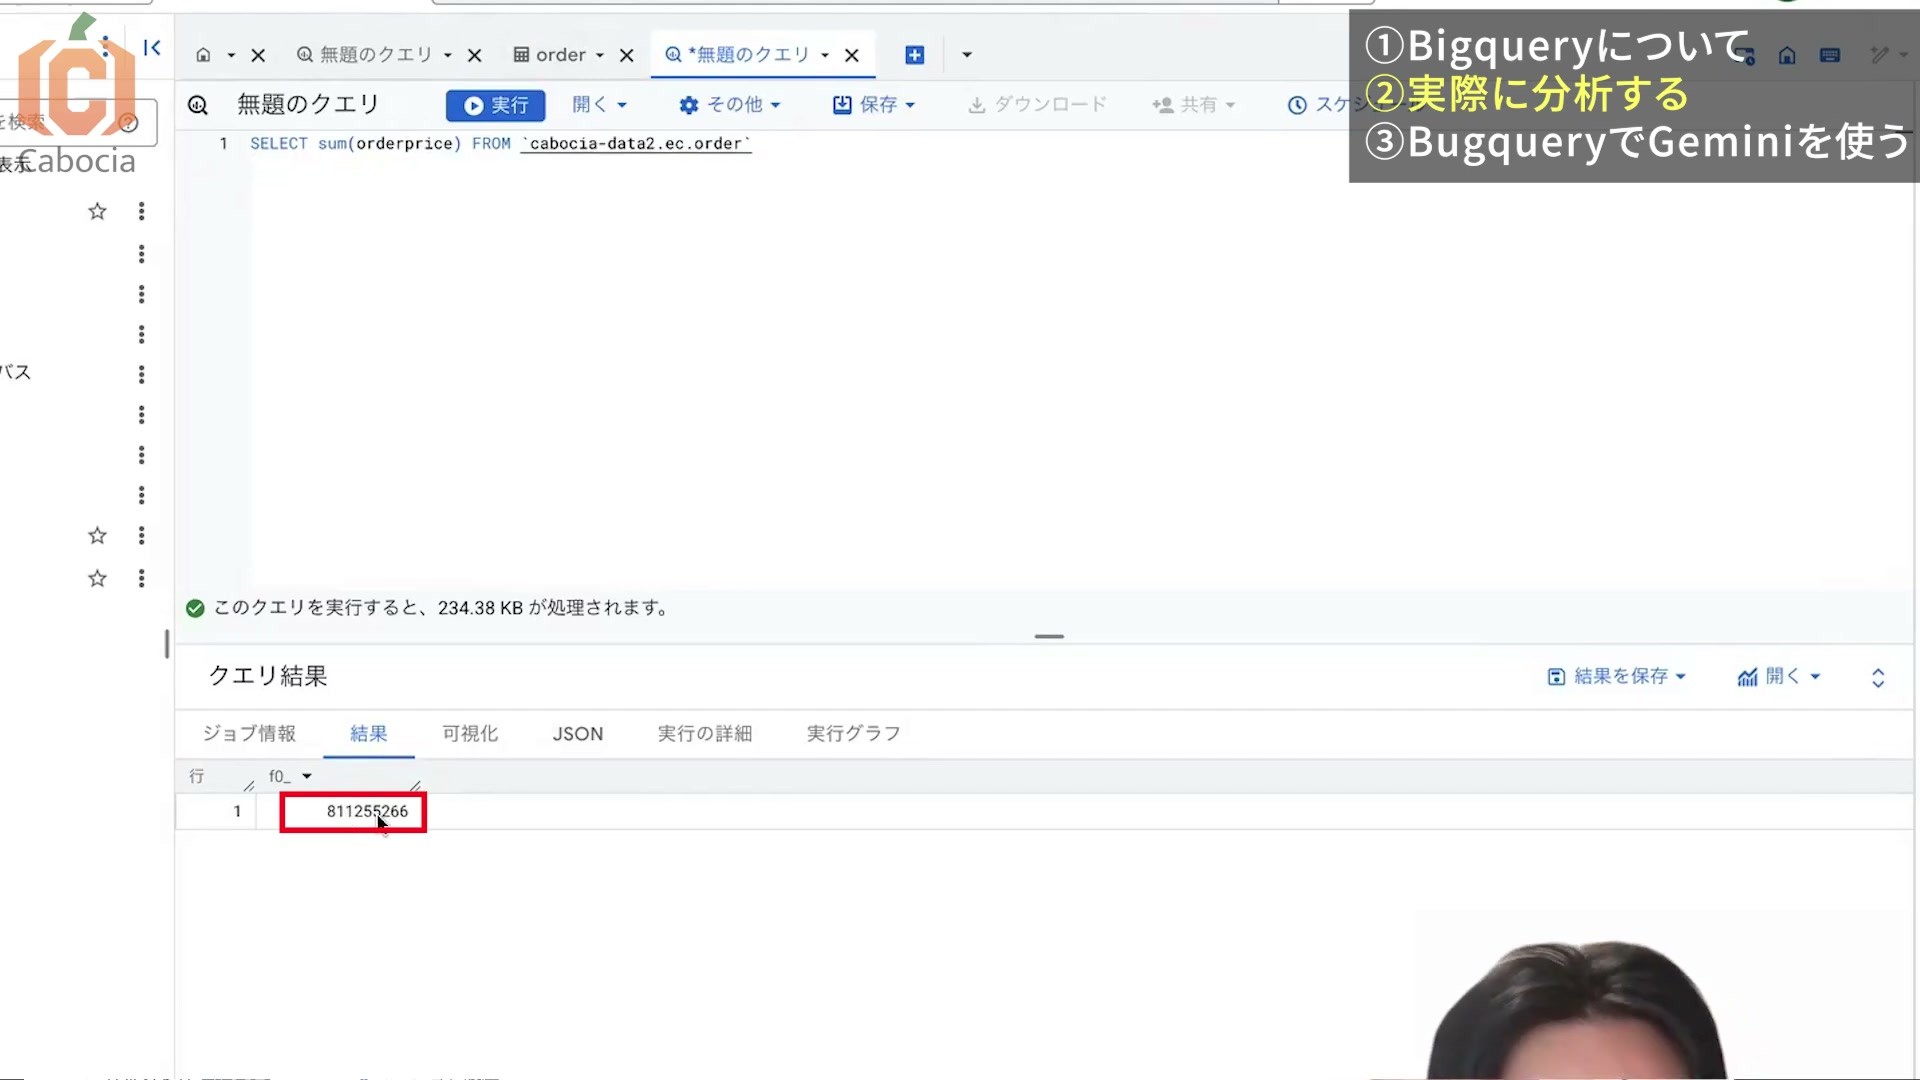Toggle results panel expand/collapse arrows
Screen dimensions: 1920x1080
tap(1878, 678)
